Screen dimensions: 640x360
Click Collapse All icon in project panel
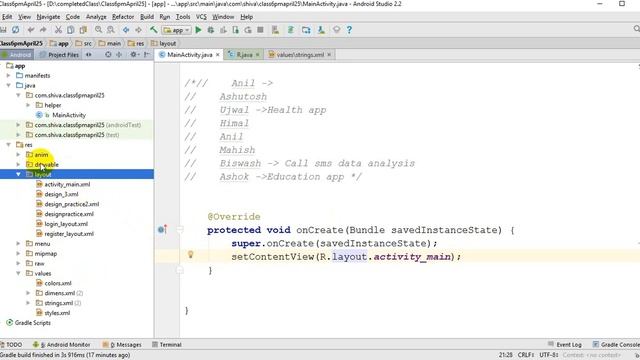coord(119,54)
